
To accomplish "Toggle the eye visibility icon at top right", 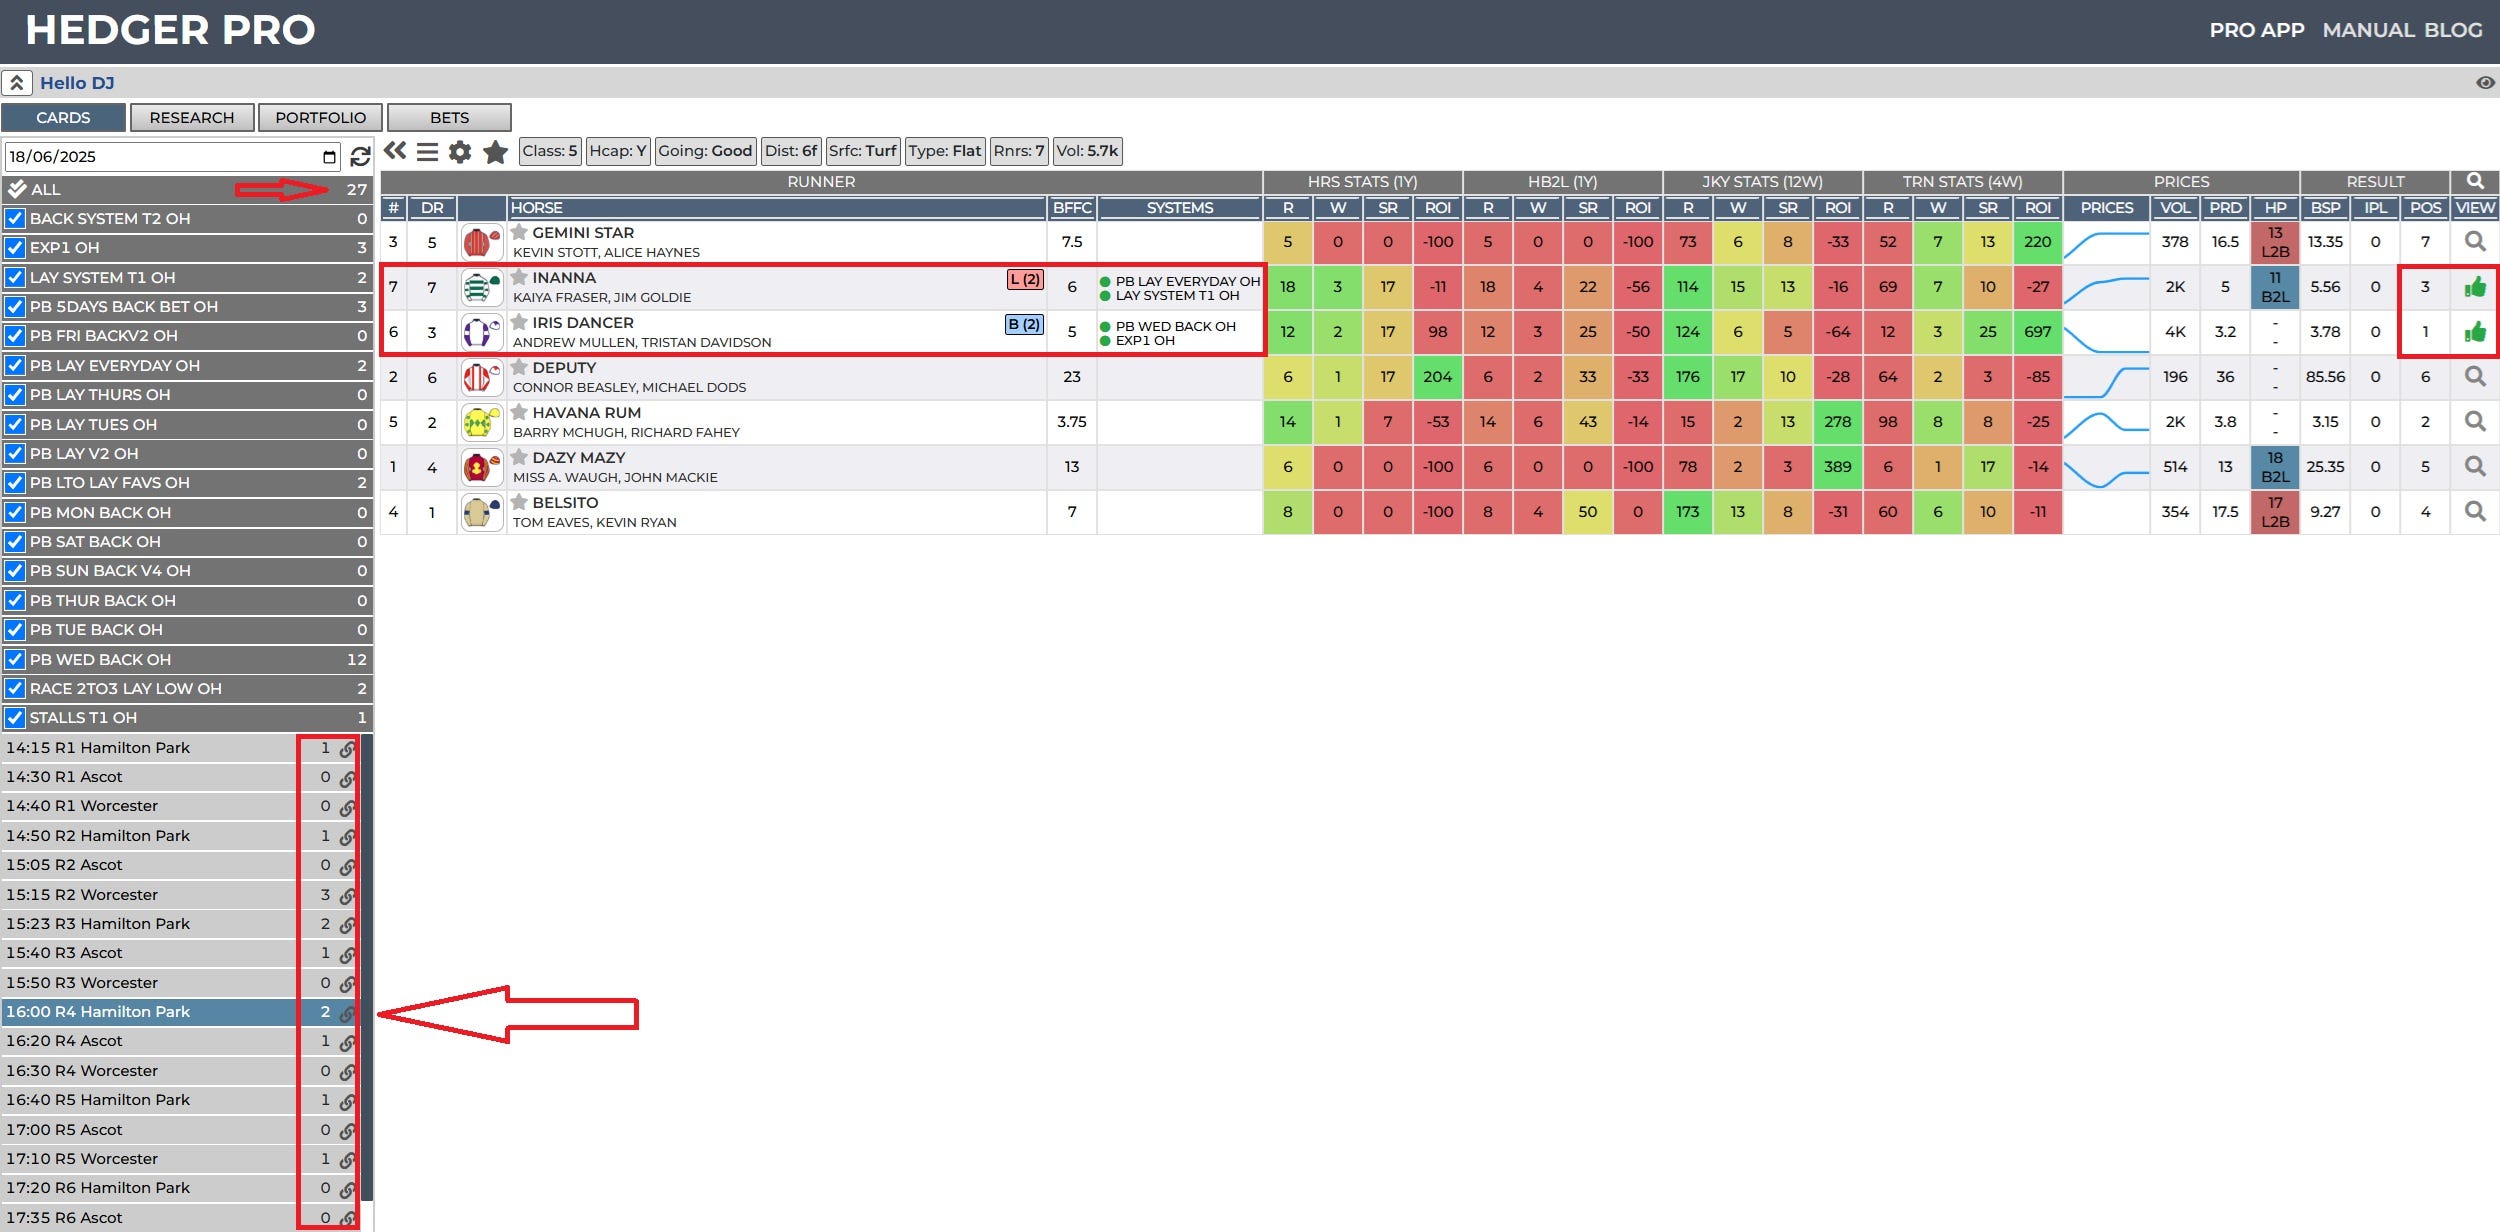I will point(2485,83).
